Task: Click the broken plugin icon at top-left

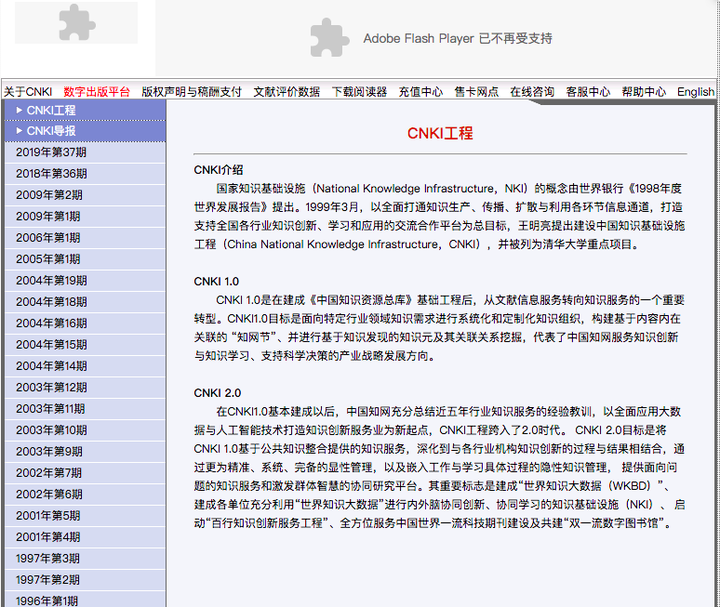Action: (77, 23)
